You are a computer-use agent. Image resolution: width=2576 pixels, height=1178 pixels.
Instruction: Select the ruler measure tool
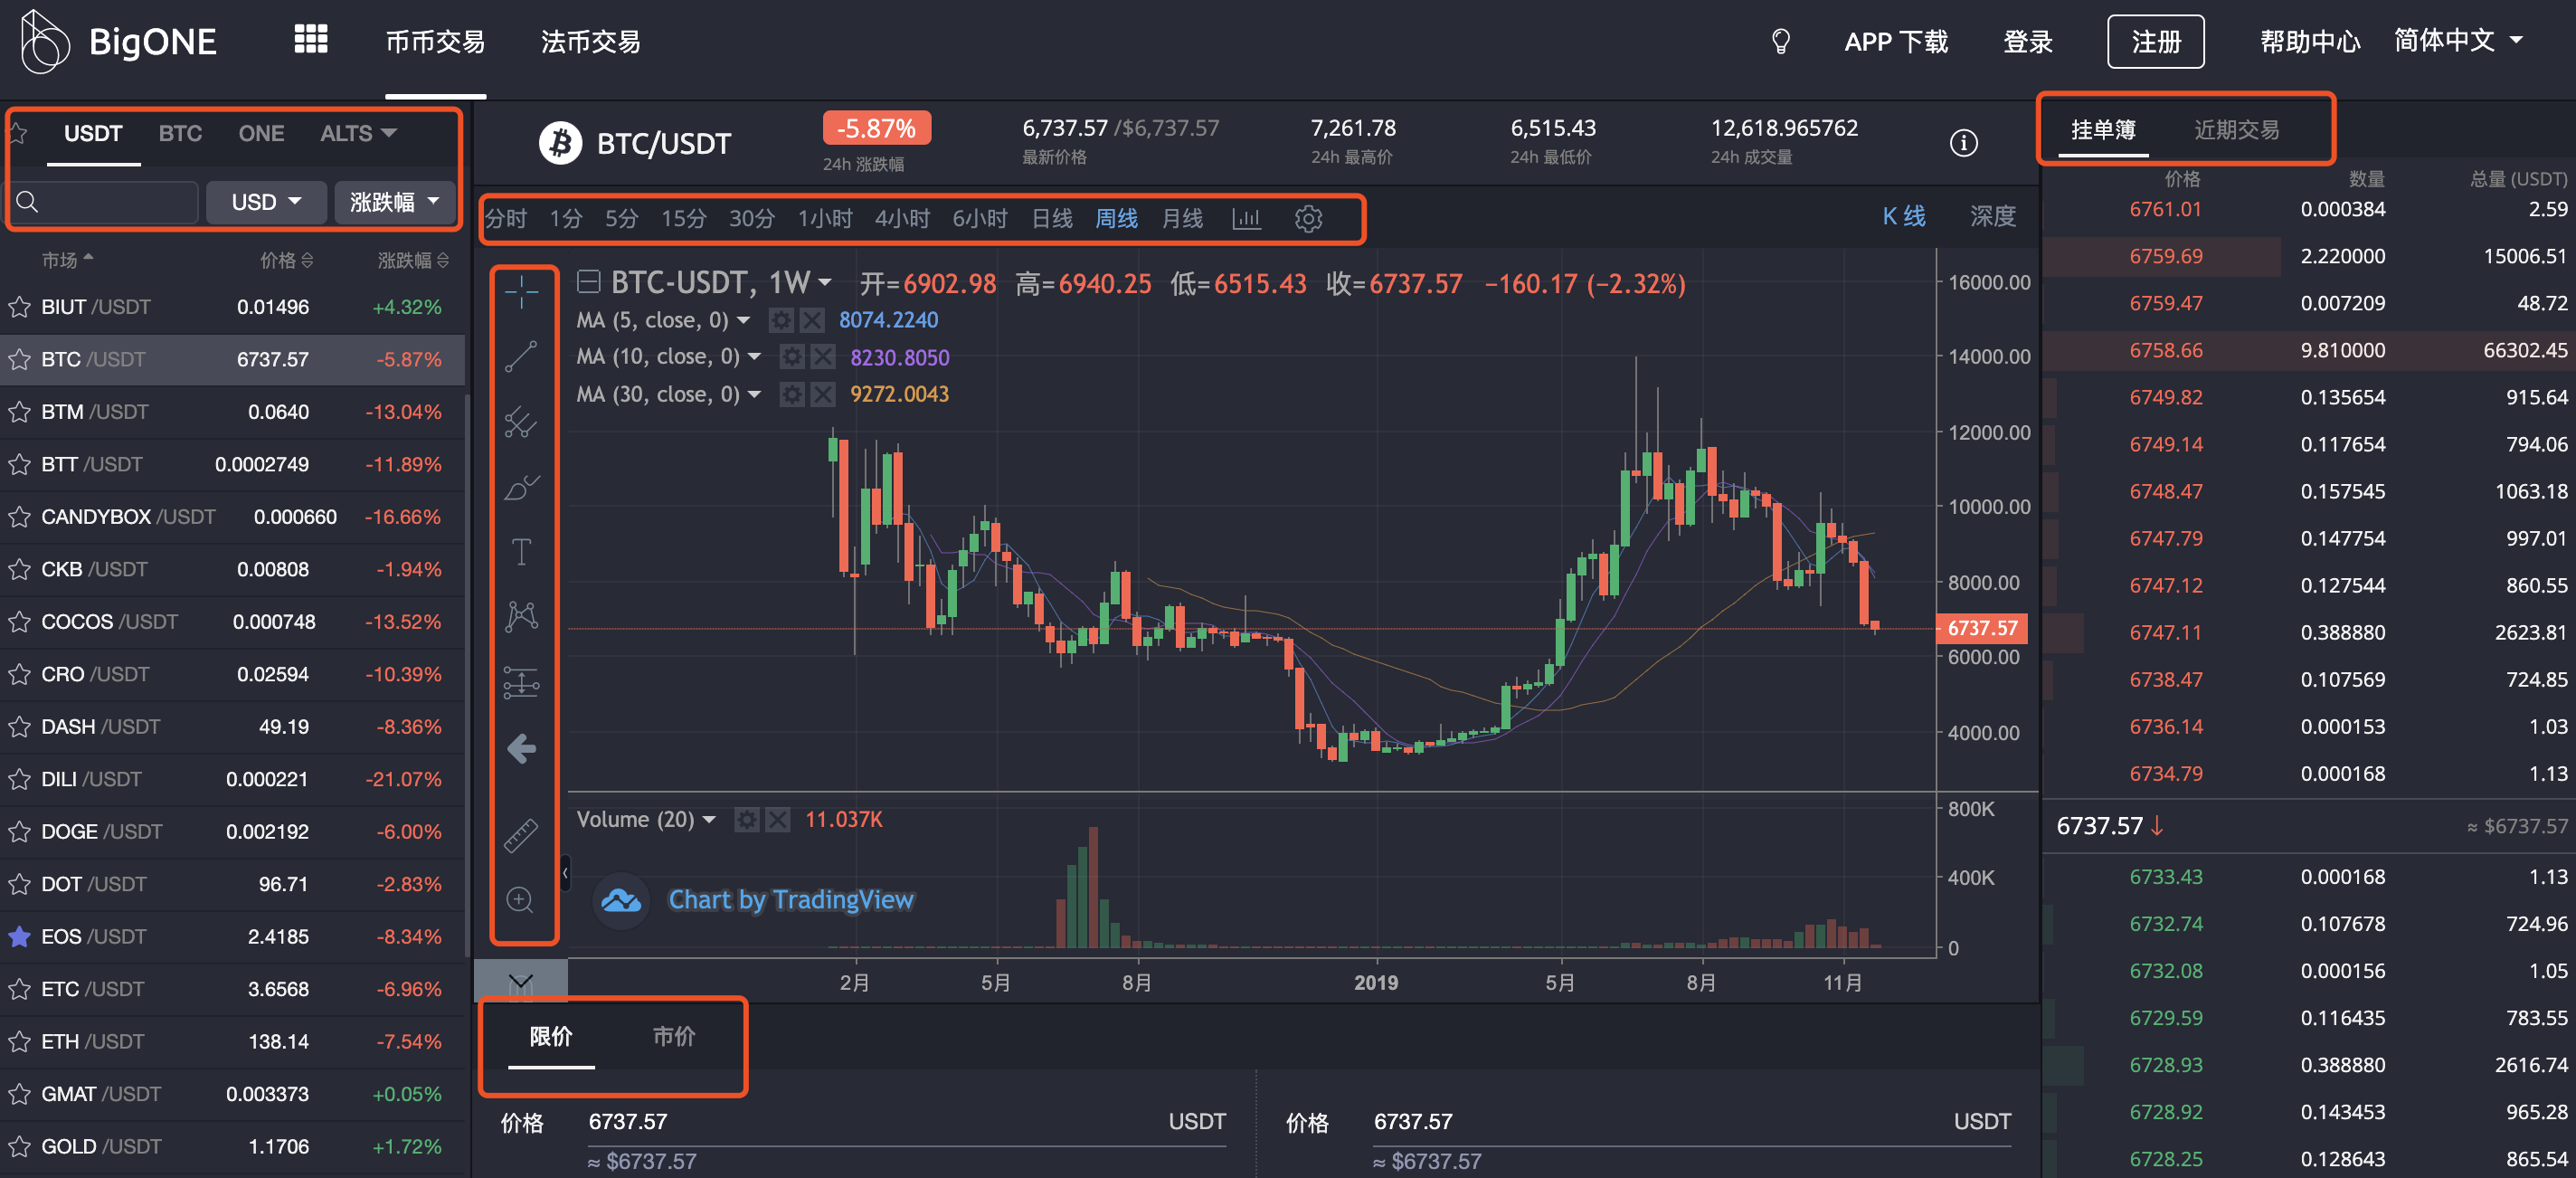[521, 835]
